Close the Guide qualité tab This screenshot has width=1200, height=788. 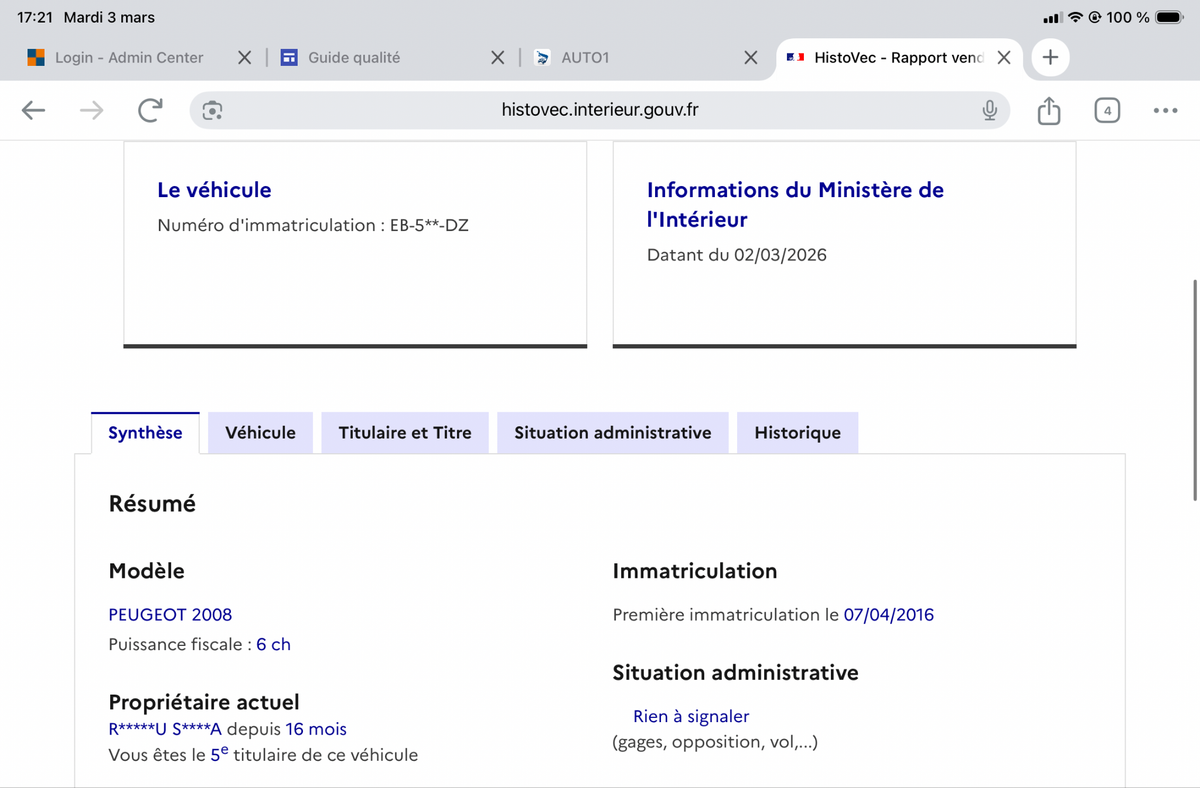pyautogui.click(x=497, y=58)
